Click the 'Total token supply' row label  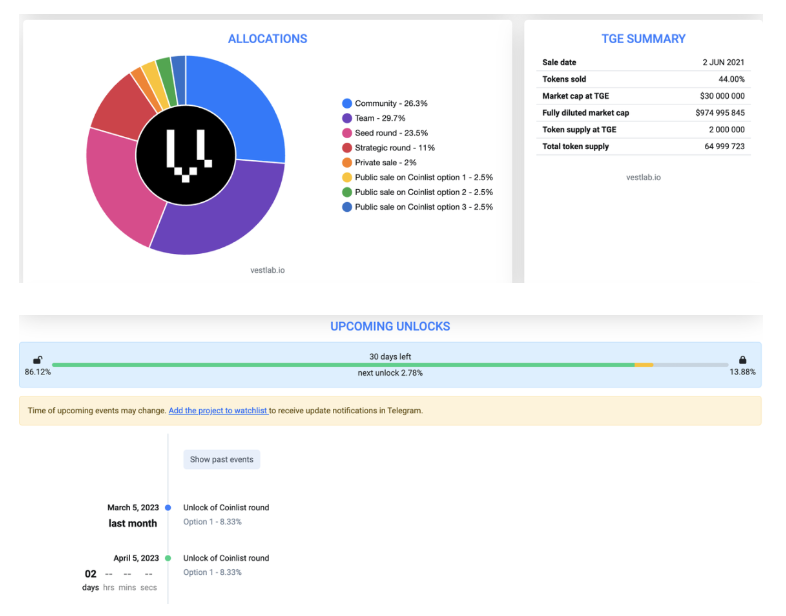pyautogui.click(x=575, y=146)
